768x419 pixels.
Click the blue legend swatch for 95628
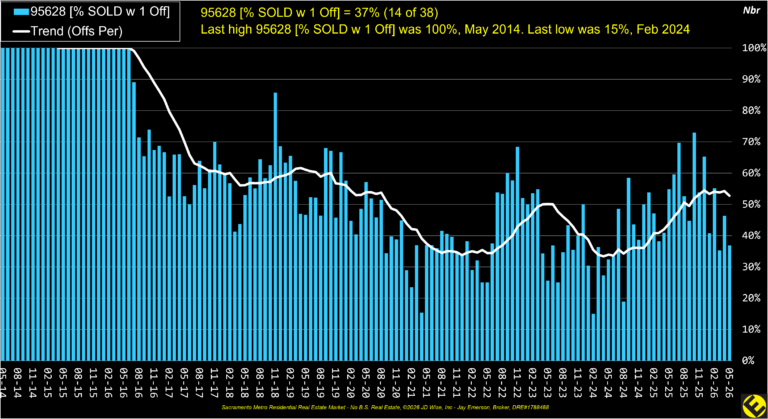click(21, 12)
